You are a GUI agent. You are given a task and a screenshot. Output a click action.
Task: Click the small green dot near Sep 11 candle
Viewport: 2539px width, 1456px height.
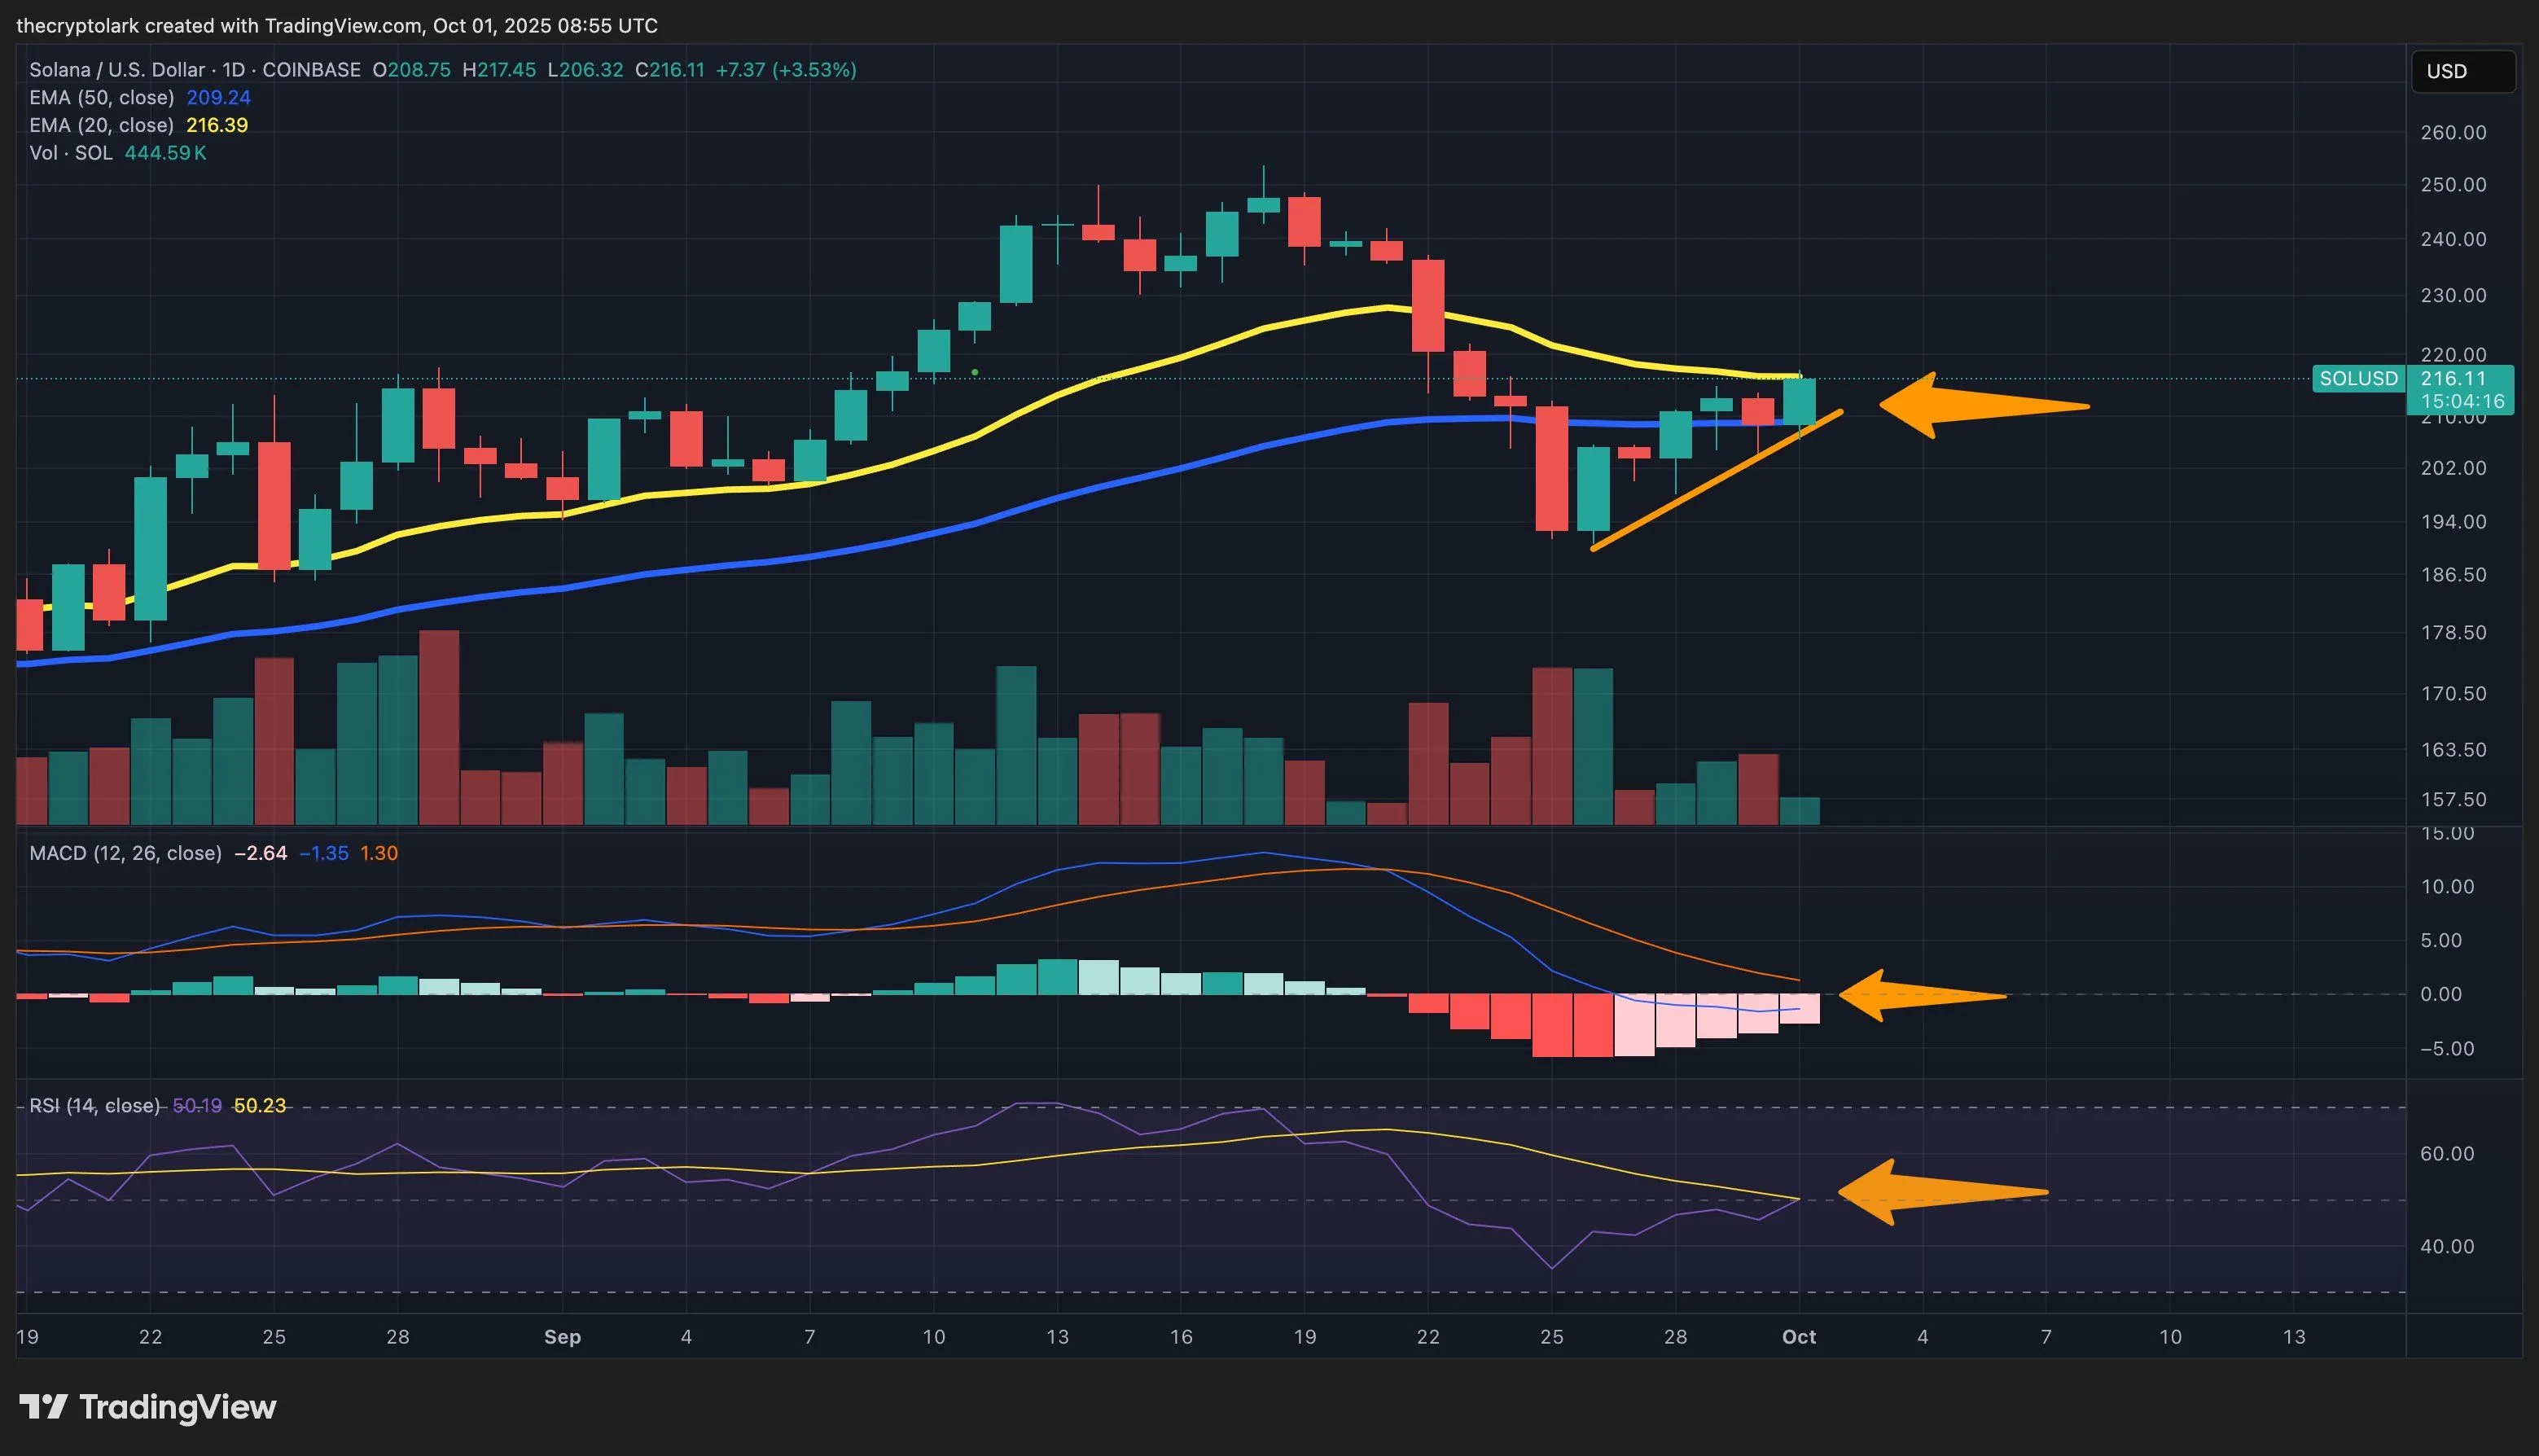click(975, 372)
